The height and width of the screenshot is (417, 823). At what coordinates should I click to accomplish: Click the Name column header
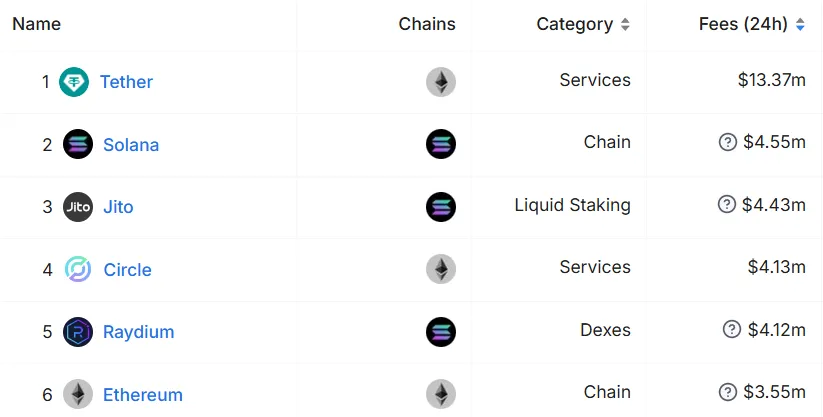37,24
